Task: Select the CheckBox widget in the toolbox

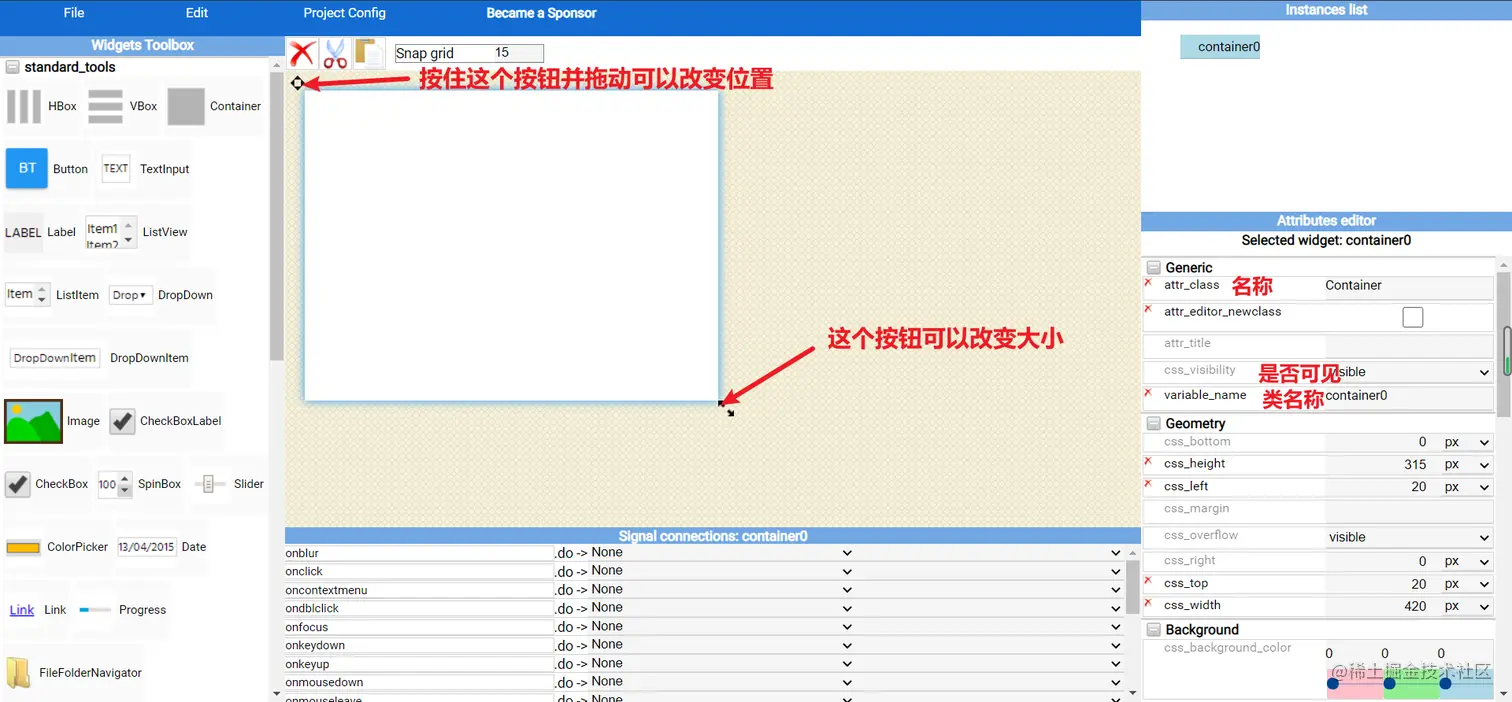Action: (x=17, y=484)
